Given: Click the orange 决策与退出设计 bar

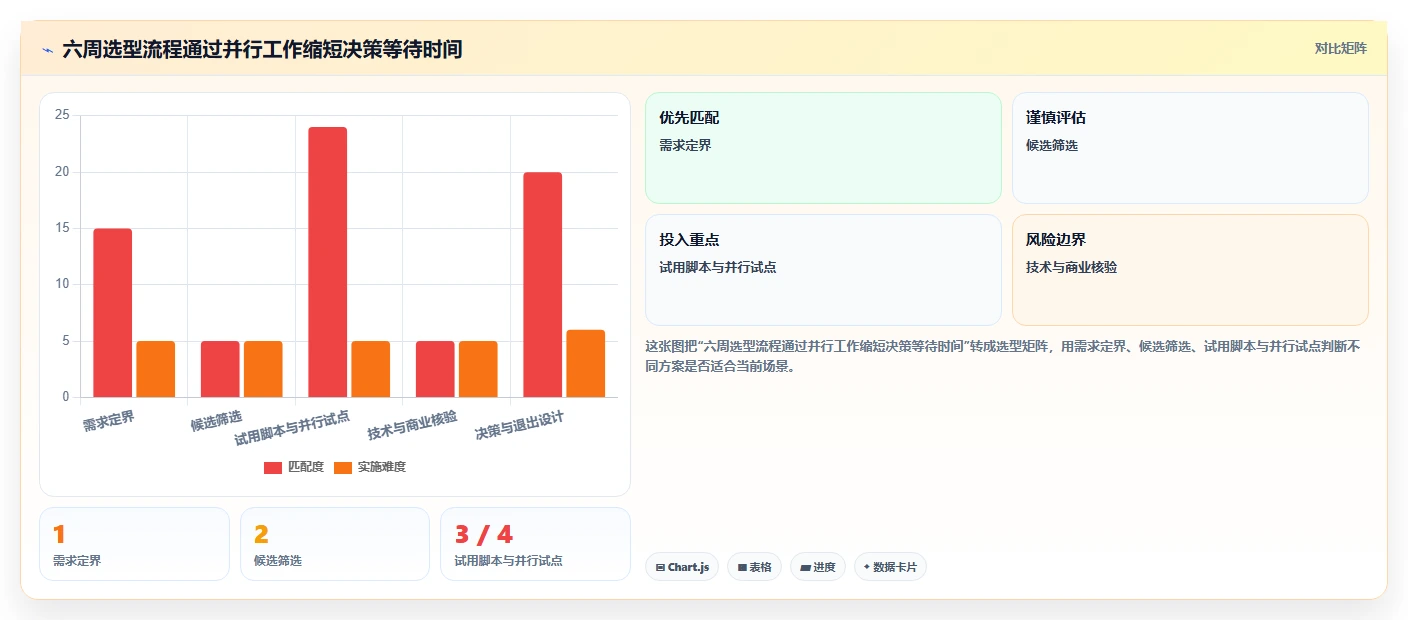Looking at the screenshot, I should click(x=586, y=363).
